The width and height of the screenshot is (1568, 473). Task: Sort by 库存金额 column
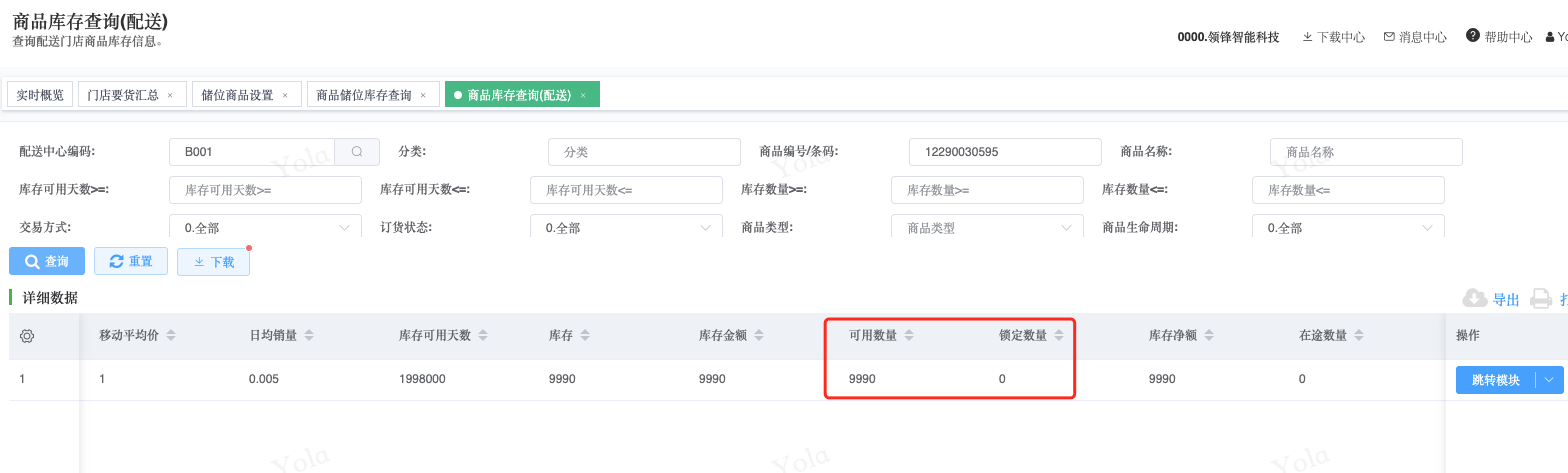pos(758,336)
